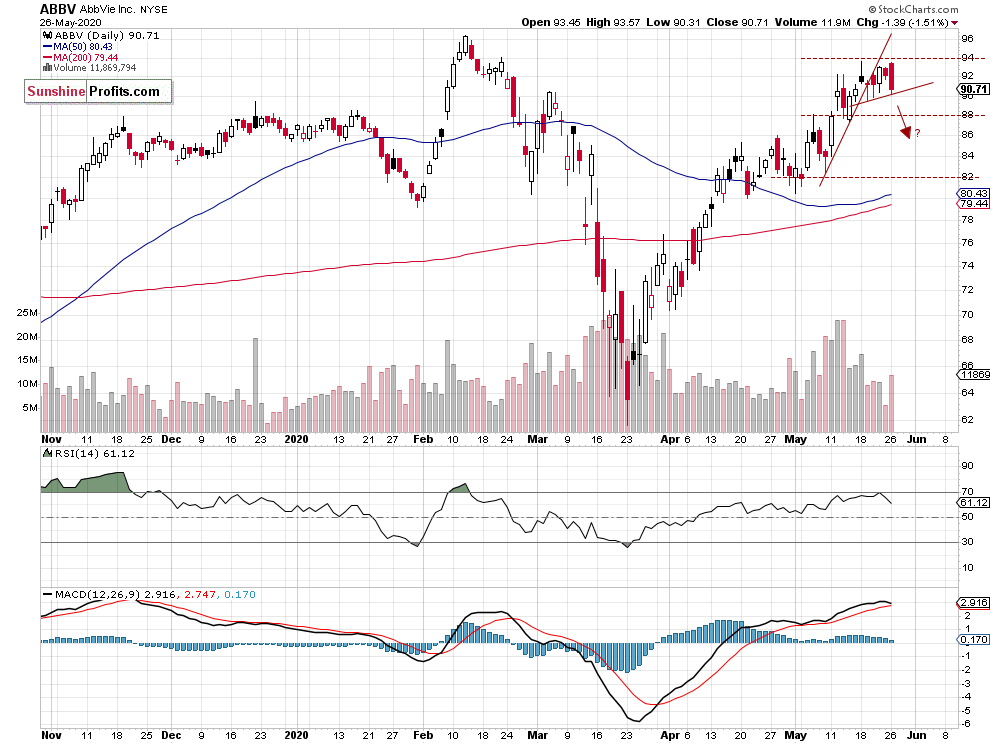Click the 79.44 moving average axis tag

point(974,203)
